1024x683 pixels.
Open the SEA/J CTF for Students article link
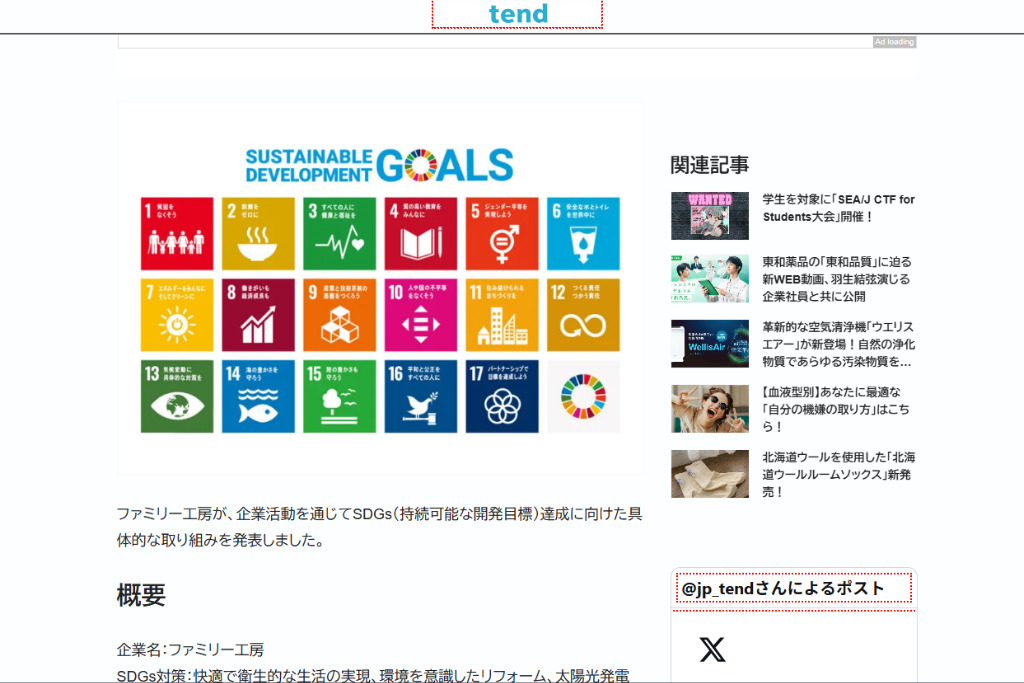point(839,208)
